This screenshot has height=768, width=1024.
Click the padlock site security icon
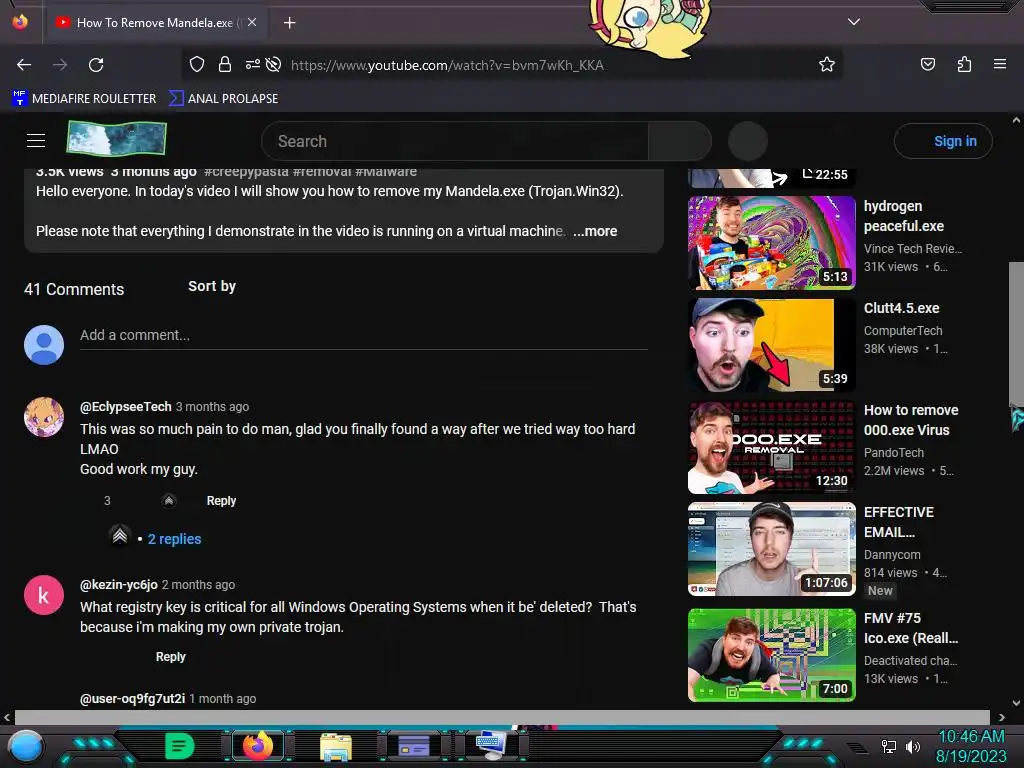pyautogui.click(x=225, y=64)
